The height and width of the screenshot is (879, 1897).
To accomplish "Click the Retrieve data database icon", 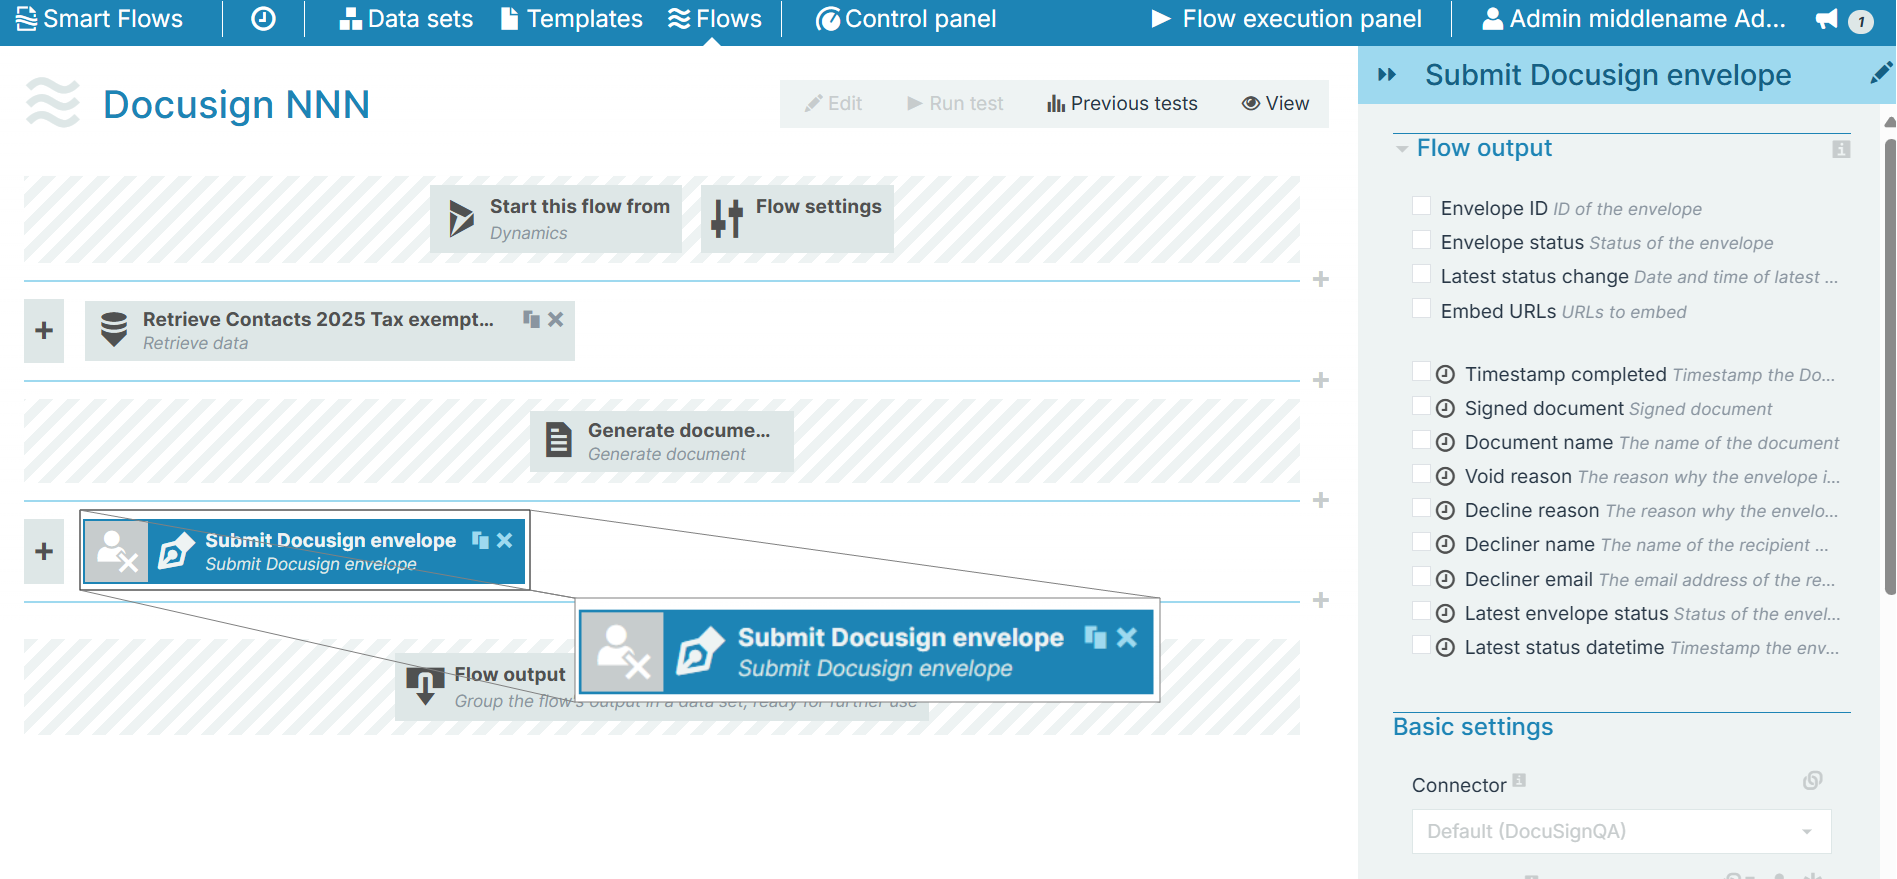I will tap(114, 329).
